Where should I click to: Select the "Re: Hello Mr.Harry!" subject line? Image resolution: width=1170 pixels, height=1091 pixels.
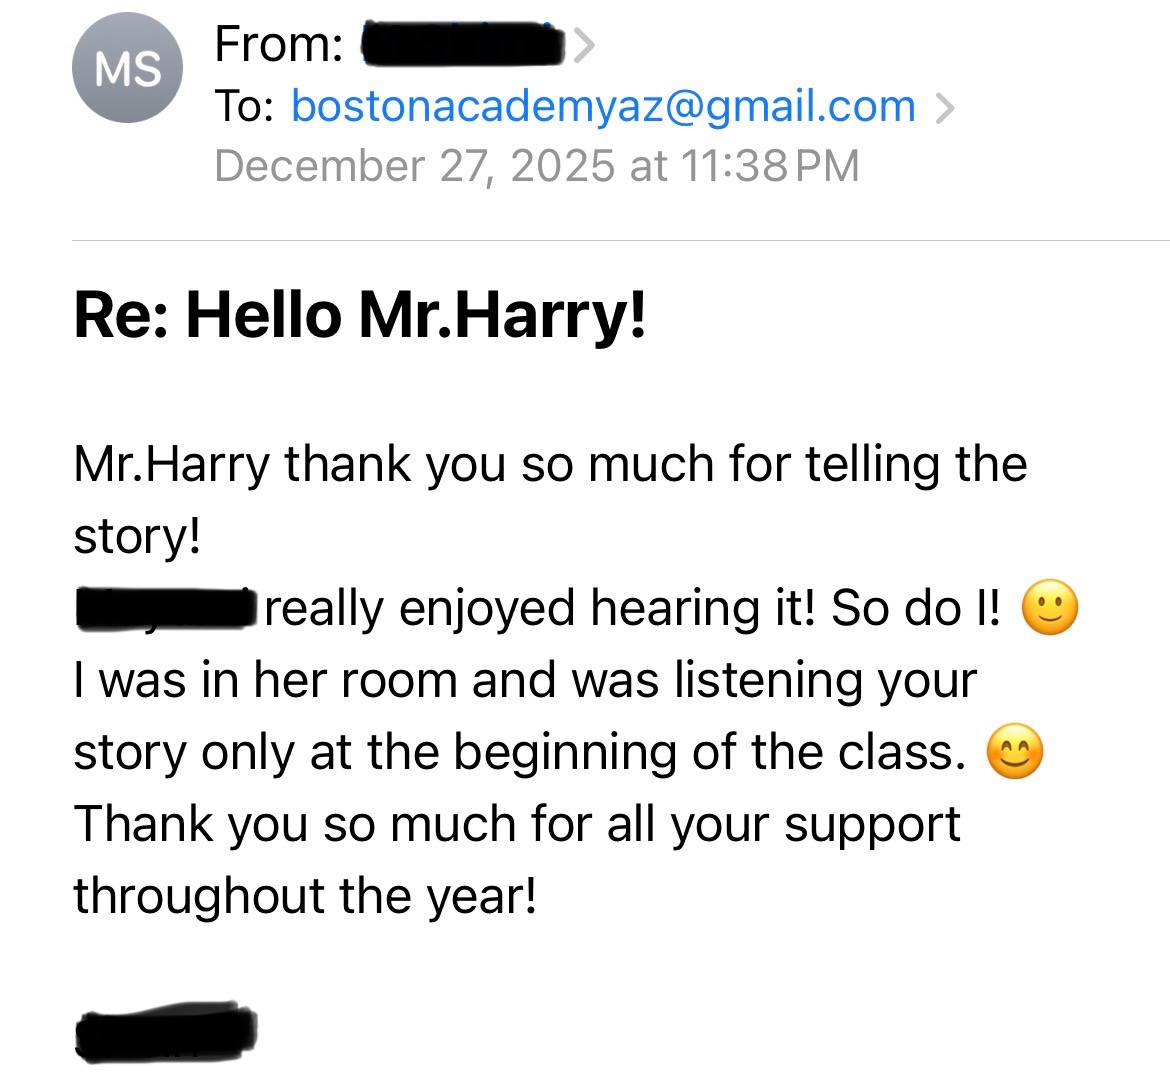(360, 314)
